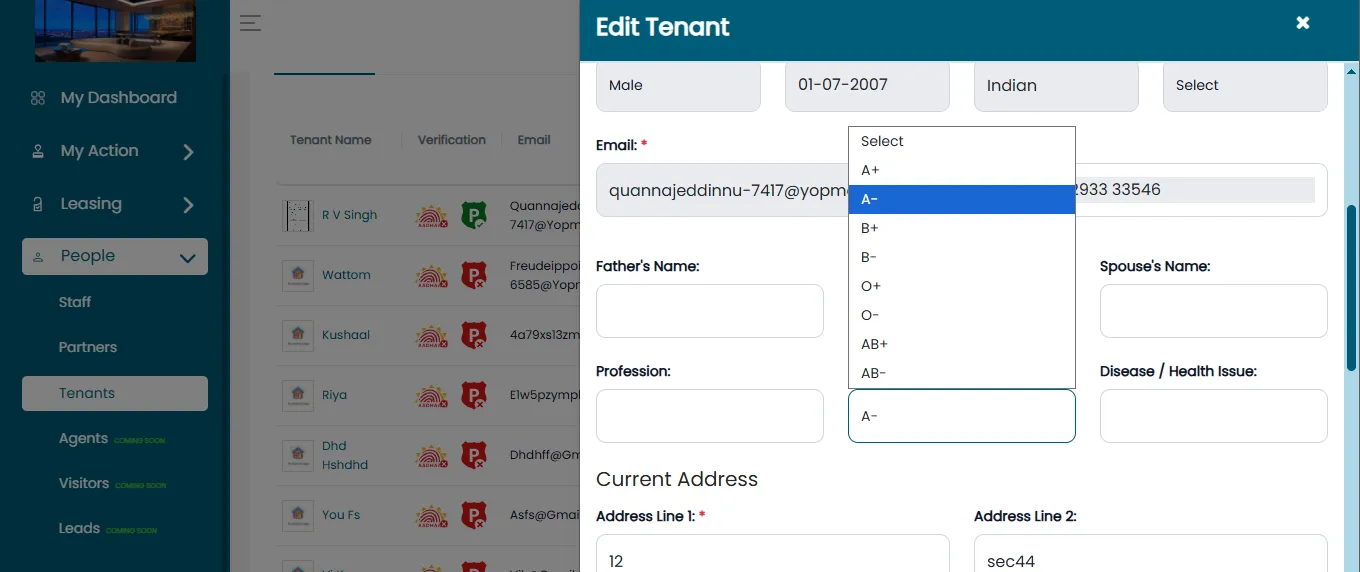Open the Partners submenu item
The image size is (1360, 572).
point(88,347)
